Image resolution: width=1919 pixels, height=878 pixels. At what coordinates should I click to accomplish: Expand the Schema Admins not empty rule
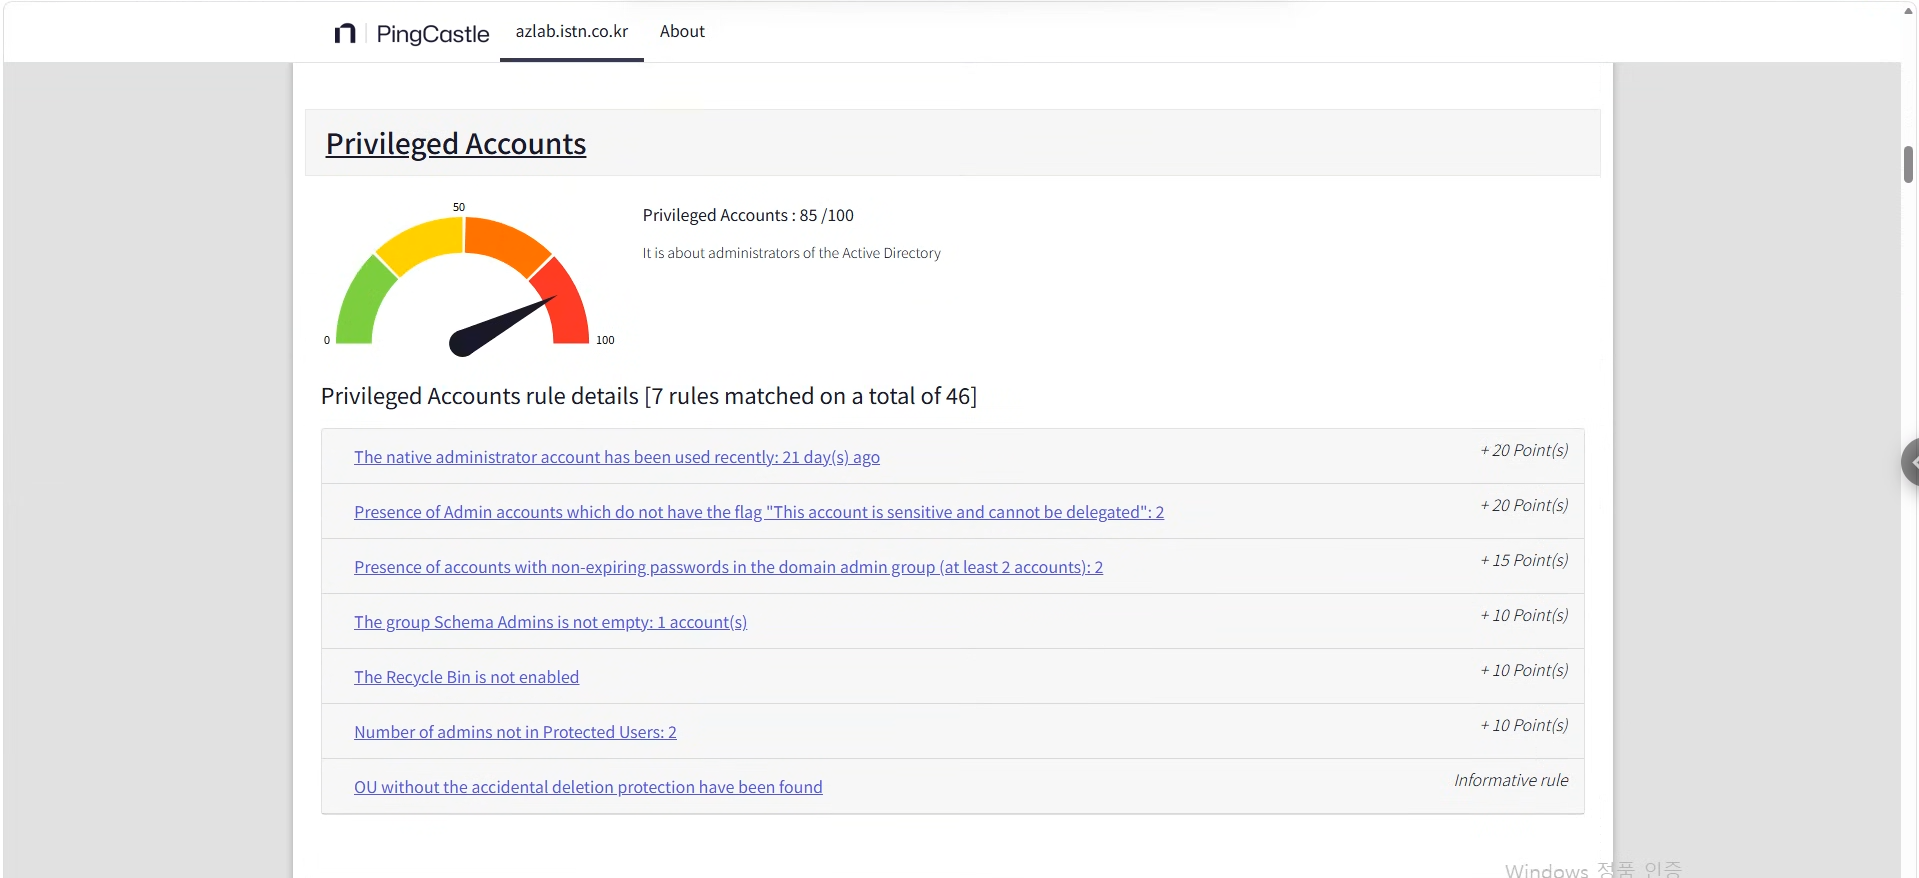tap(550, 622)
